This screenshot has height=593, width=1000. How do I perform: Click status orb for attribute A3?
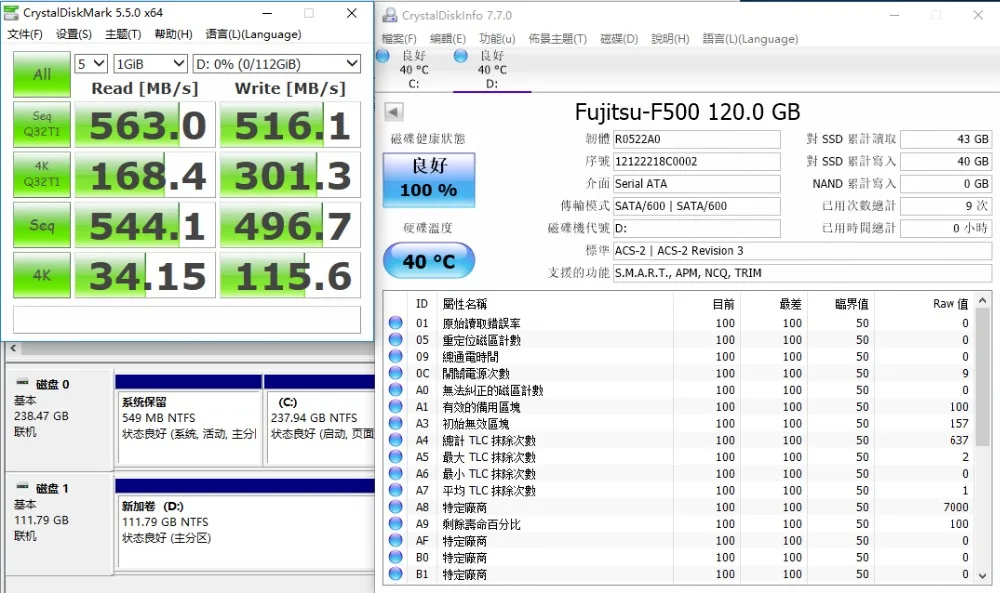click(395, 423)
